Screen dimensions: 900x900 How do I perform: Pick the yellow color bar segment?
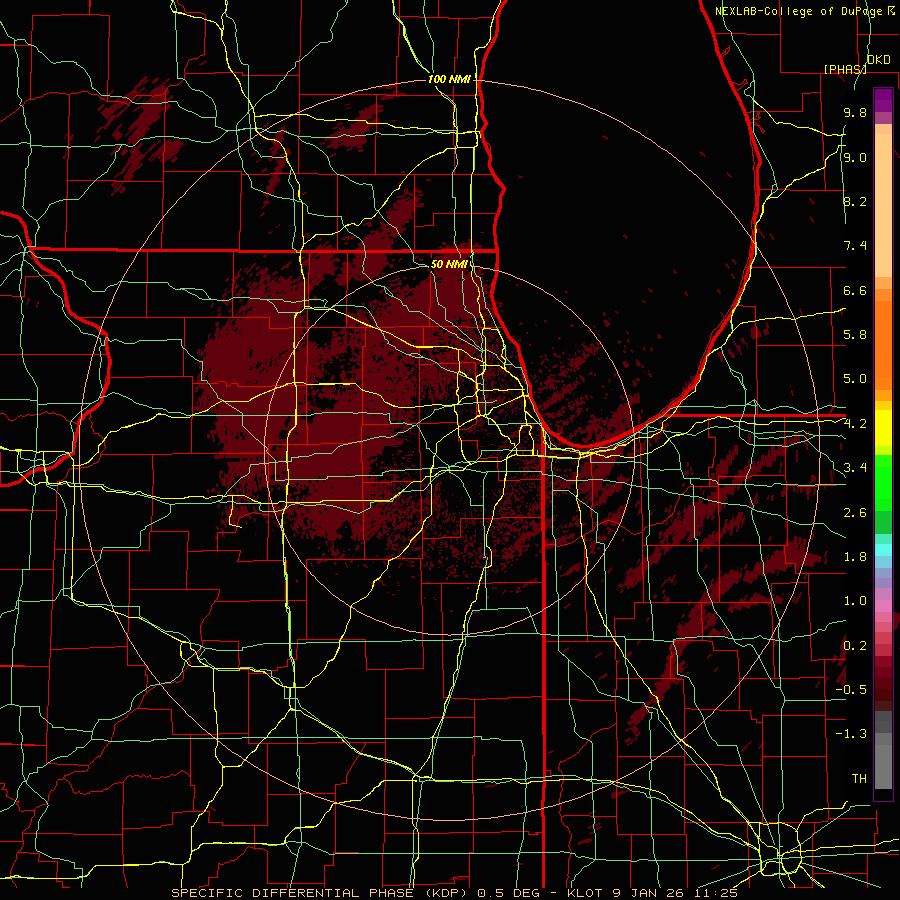coord(883,428)
